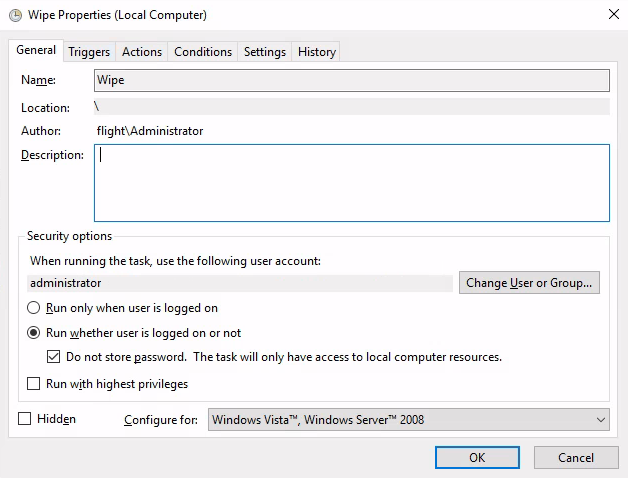View the History tab
Image resolution: width=628 pixels, height=478 pixels.
[316, 52]
